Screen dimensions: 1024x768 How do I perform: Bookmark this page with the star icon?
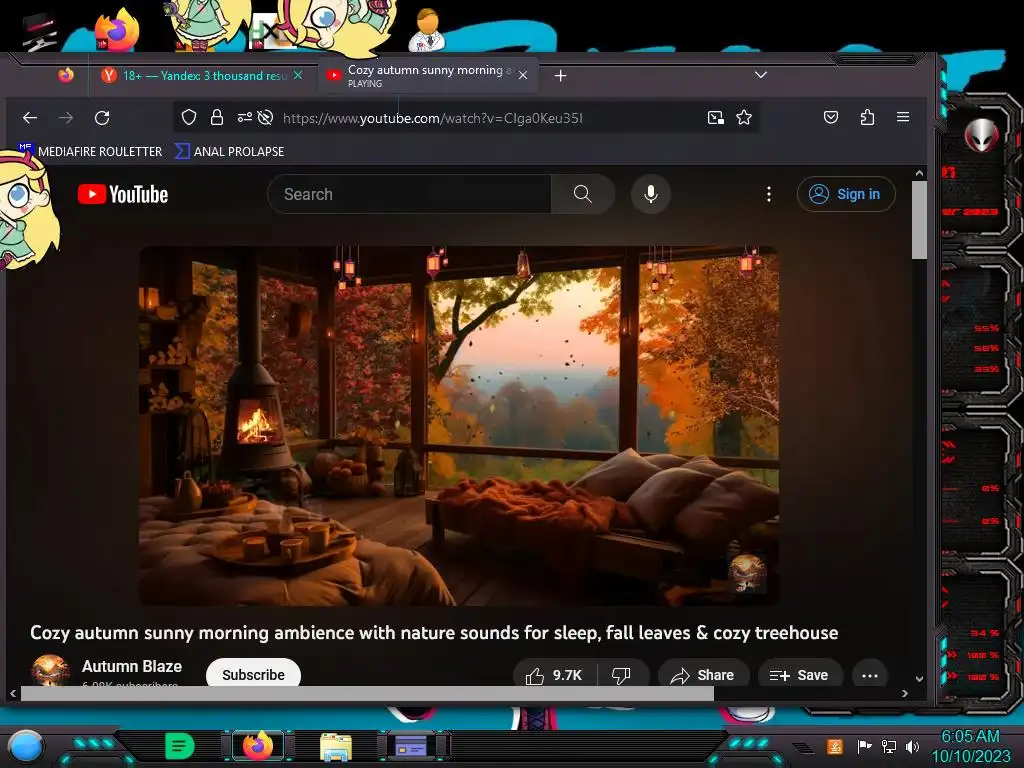click(x=744, y=118)
